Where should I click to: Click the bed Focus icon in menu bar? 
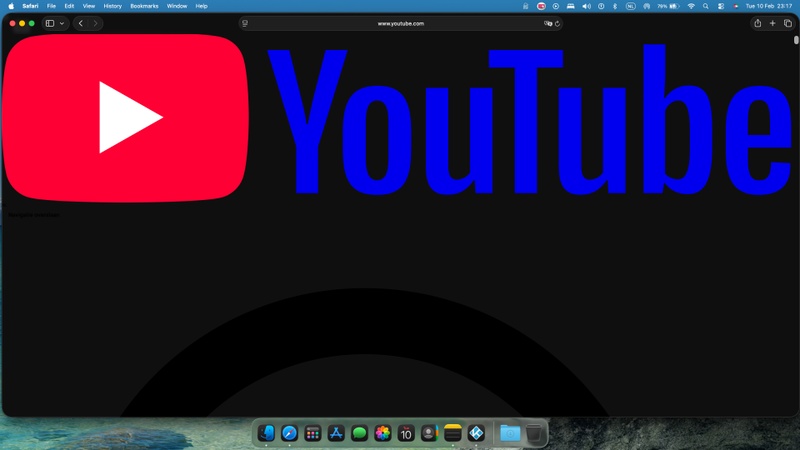pyautogui.click(x=570, y=6)
